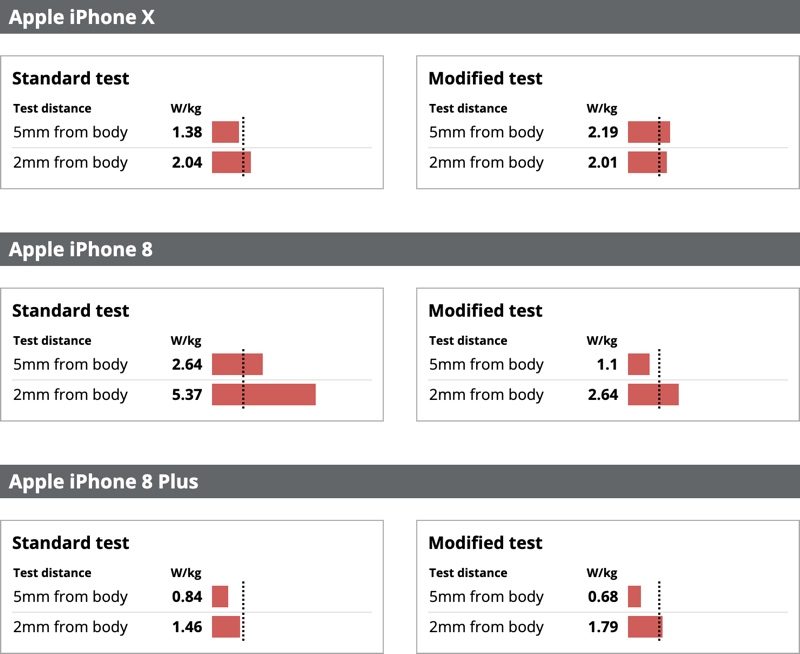The image size is (800, 654).
Task: Click the W/kg column label in iPhone X Modified test
Action: 602,108
